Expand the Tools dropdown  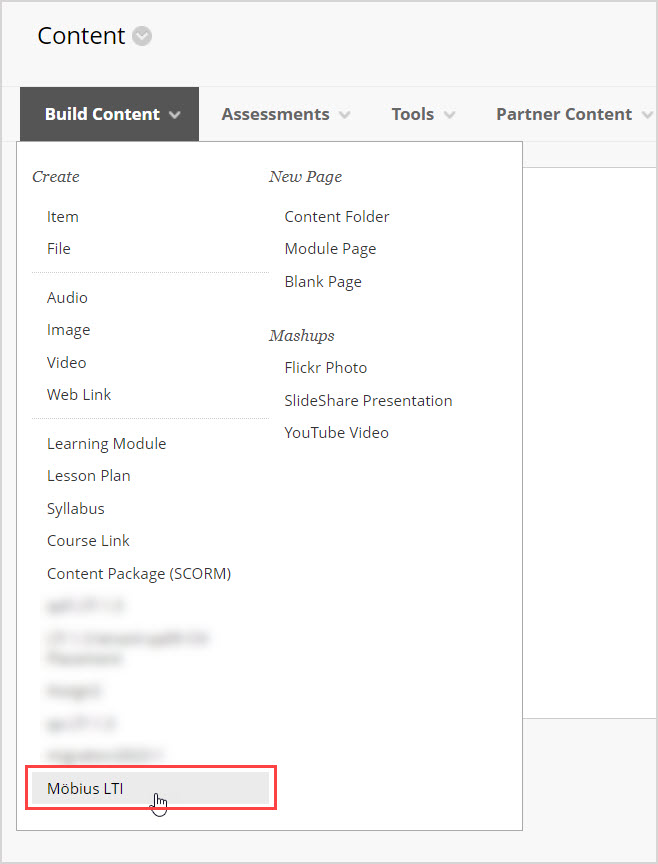413,114
